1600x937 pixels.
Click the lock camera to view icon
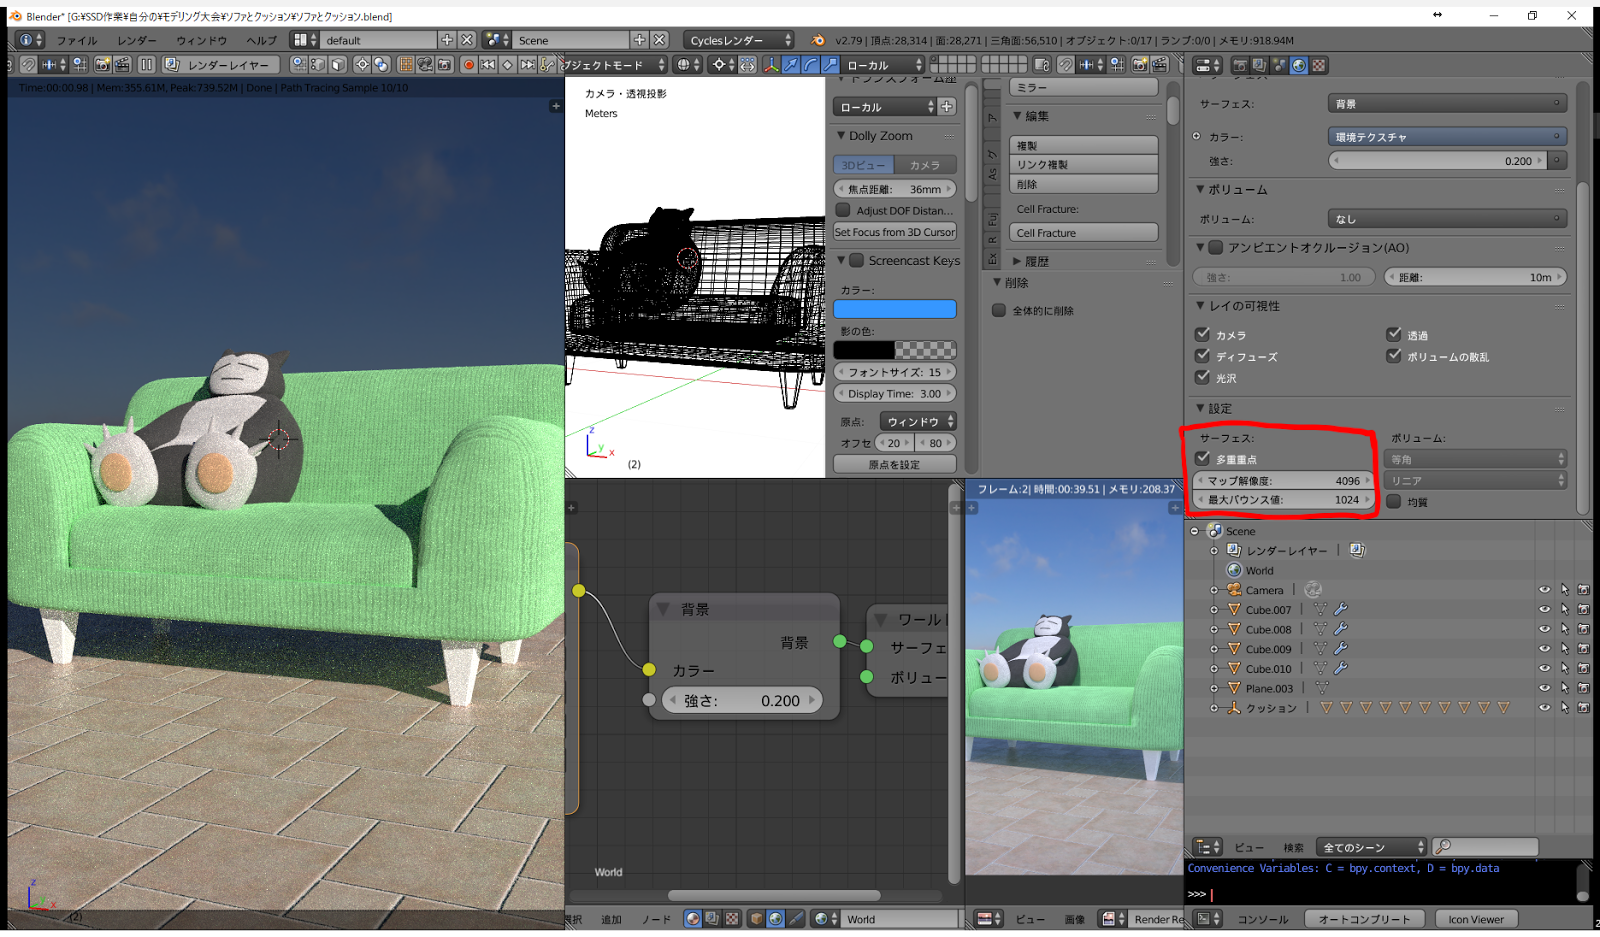tap(1041, 65)
